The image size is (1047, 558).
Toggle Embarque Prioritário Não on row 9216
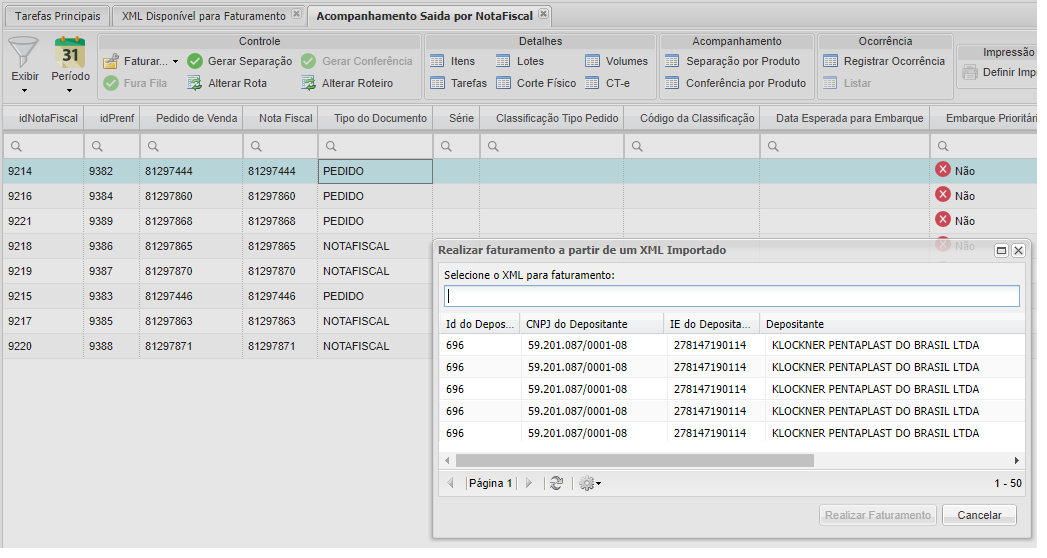tap(942, 195)
